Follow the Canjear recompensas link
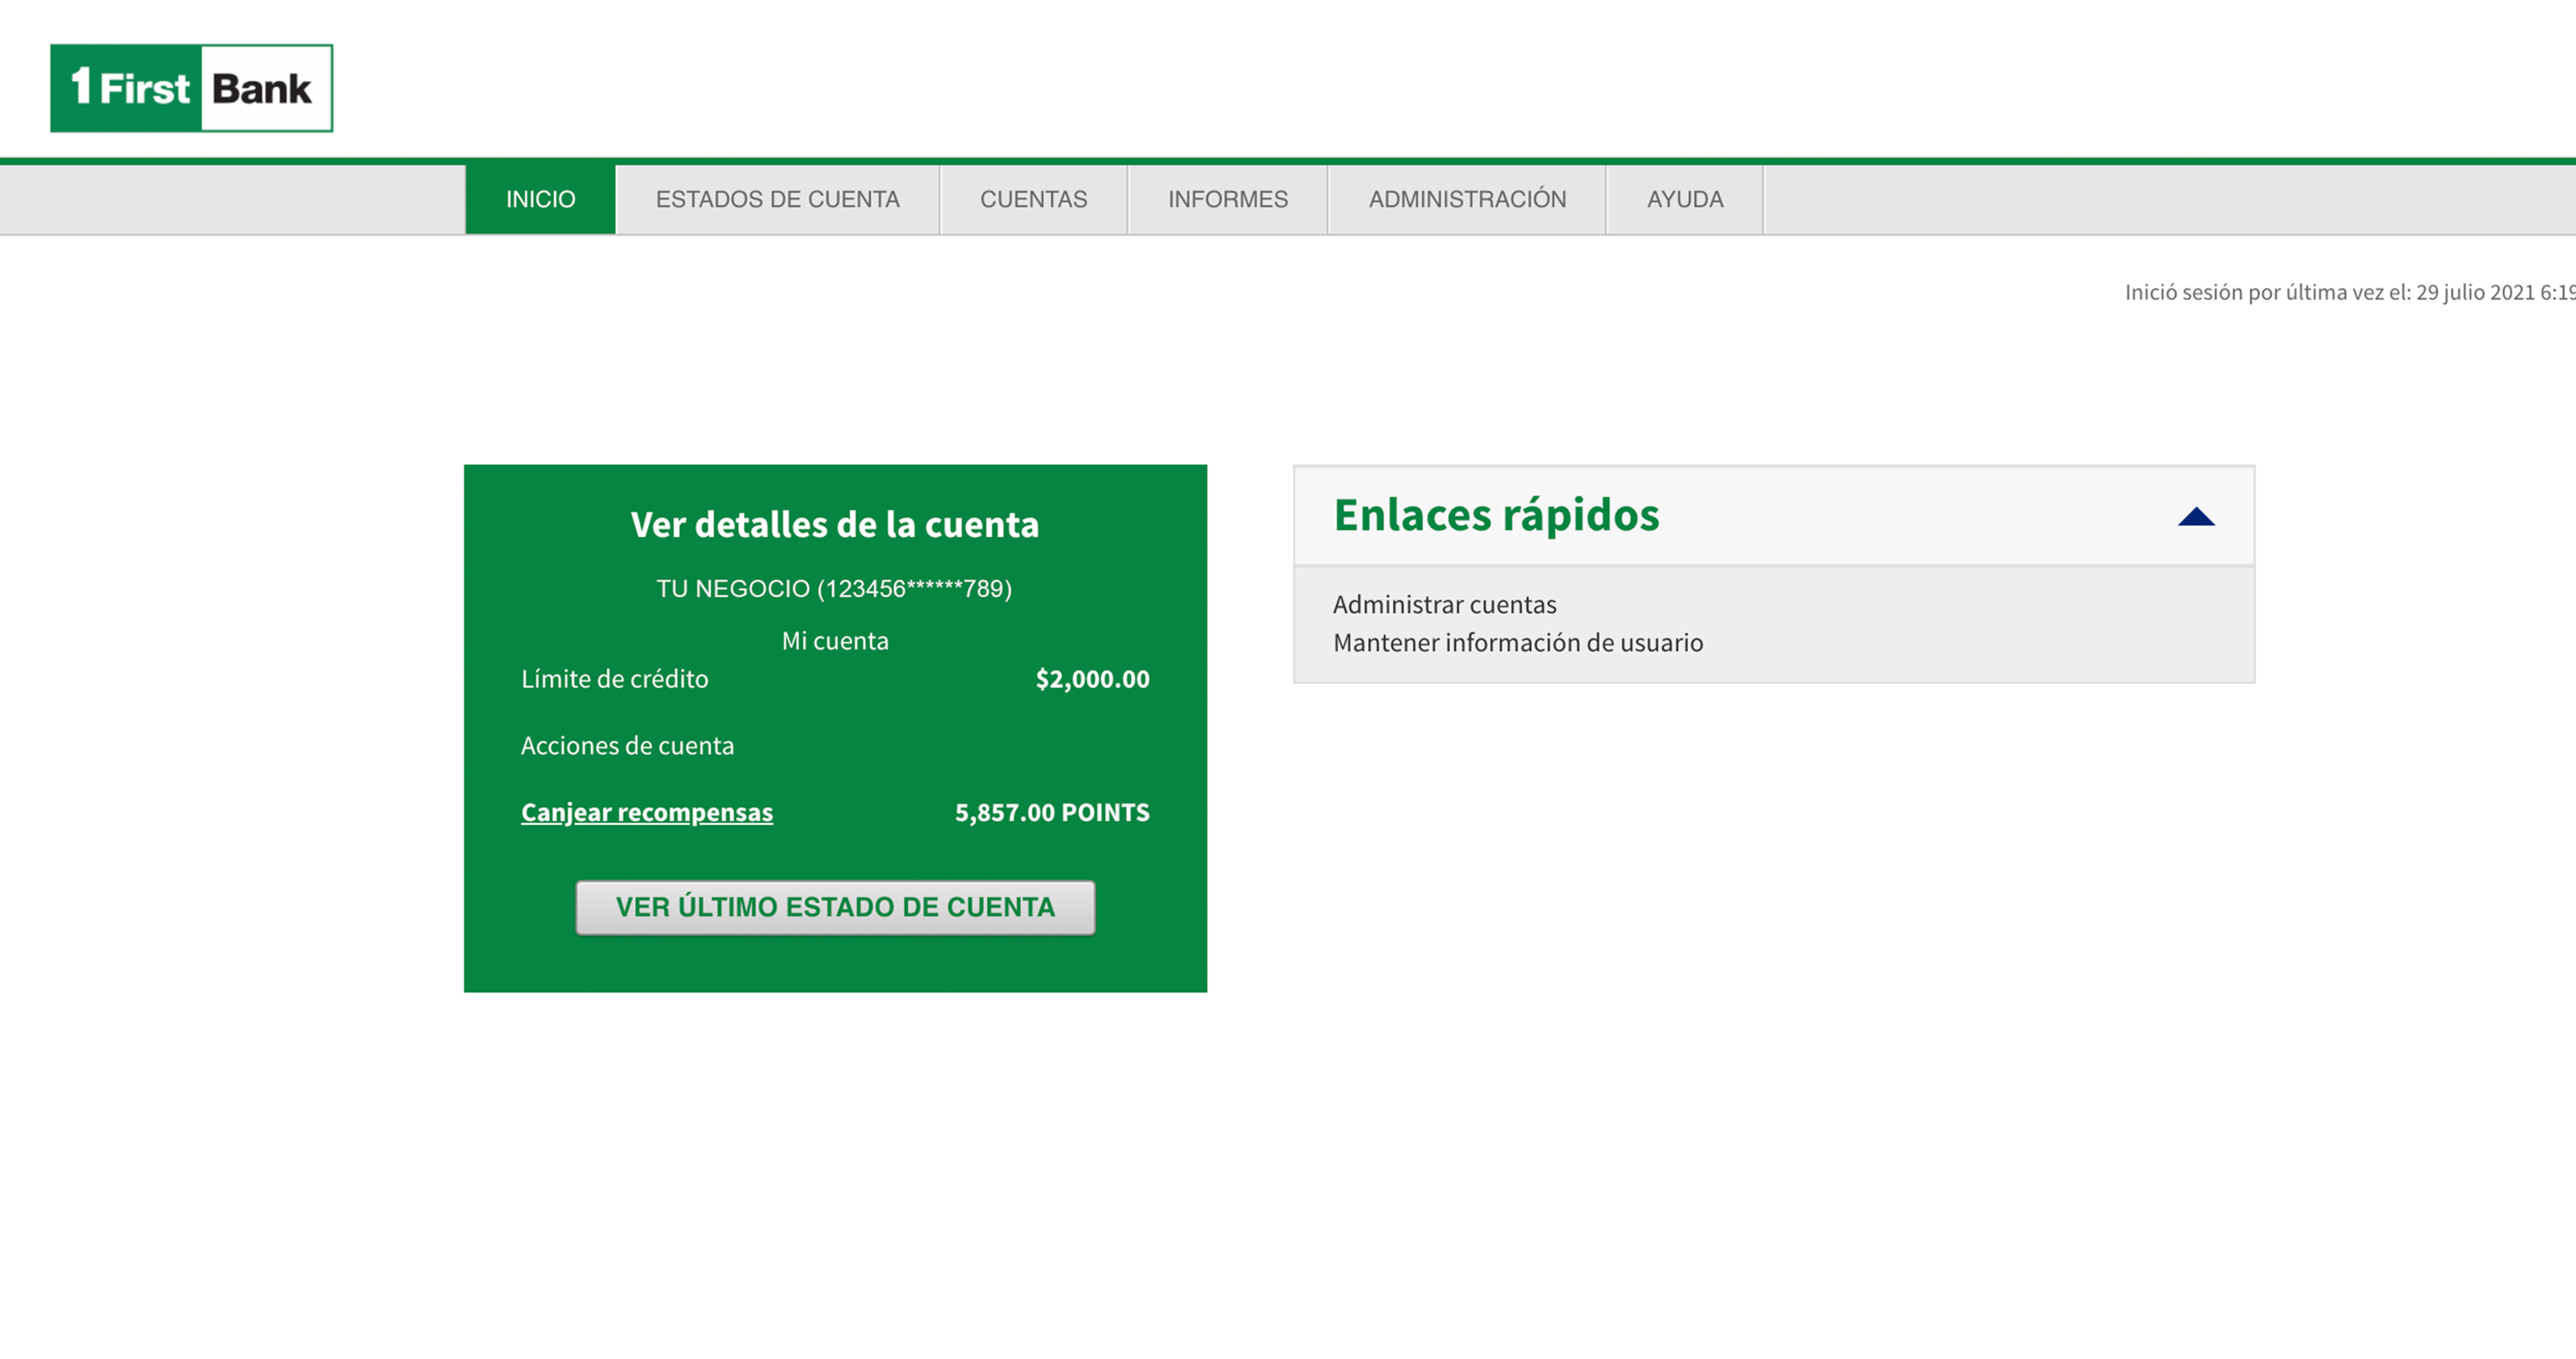The height and width of the screenshot is (1359, 2576). [x=647, y=812]
